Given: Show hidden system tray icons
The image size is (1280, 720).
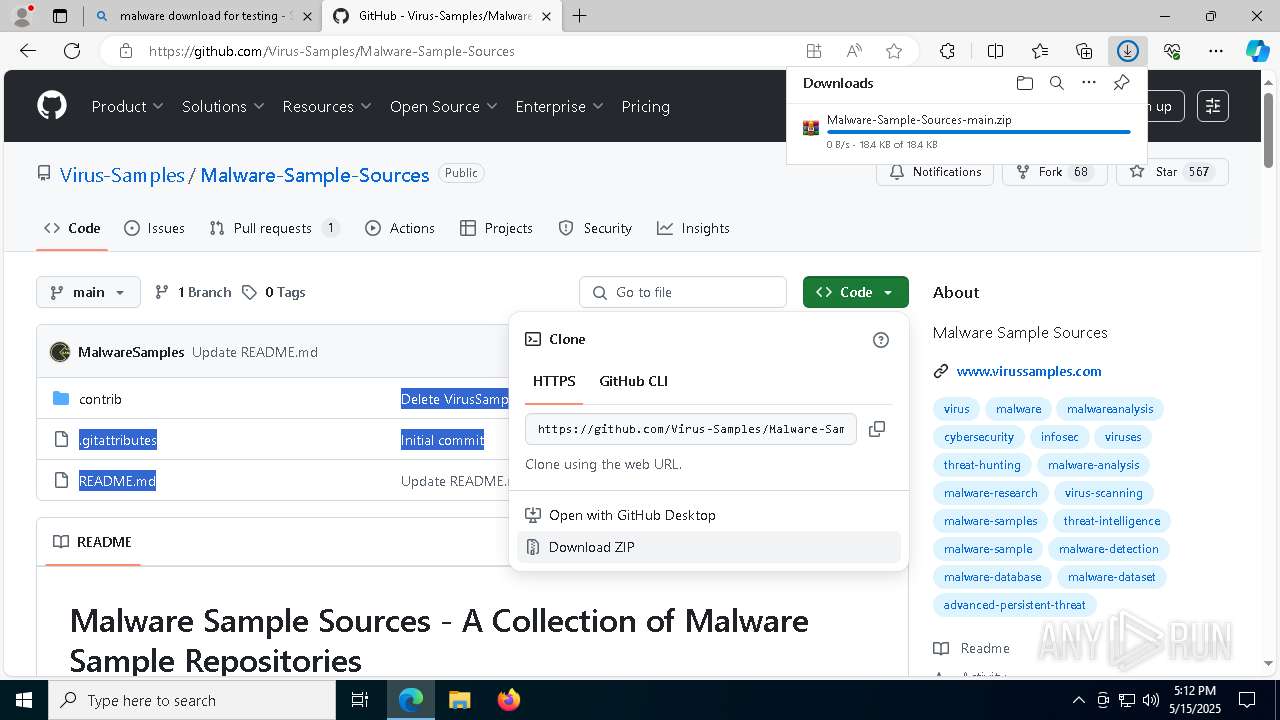Looking at the screenshot, I should [x=1078, y=700].
